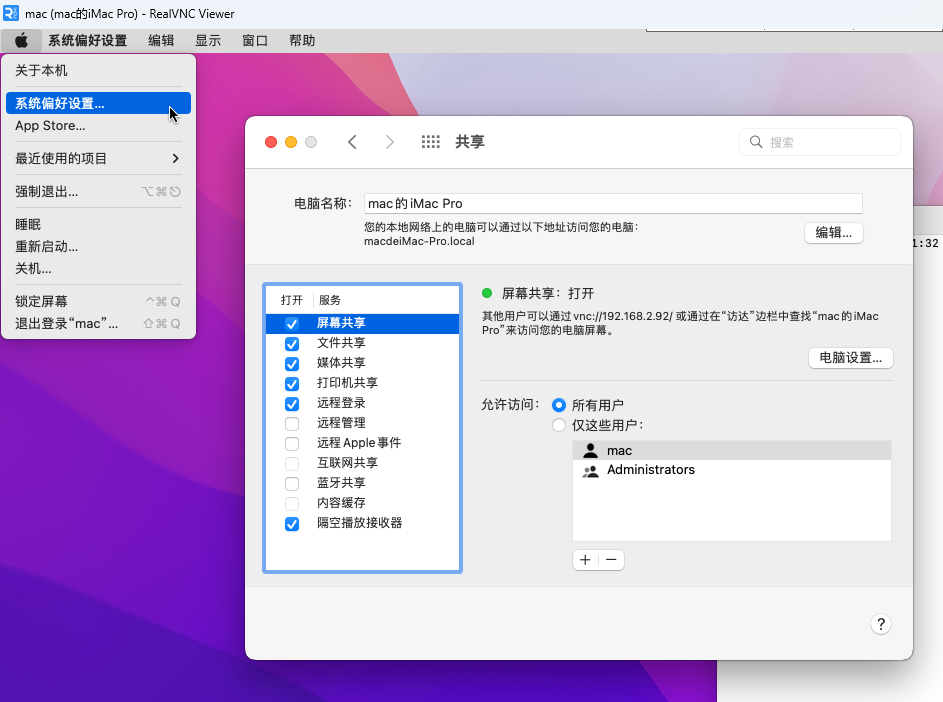Select the 远程登录 service label
The width and height of the screenshot is (943, 702).
(x=341, y=403)
